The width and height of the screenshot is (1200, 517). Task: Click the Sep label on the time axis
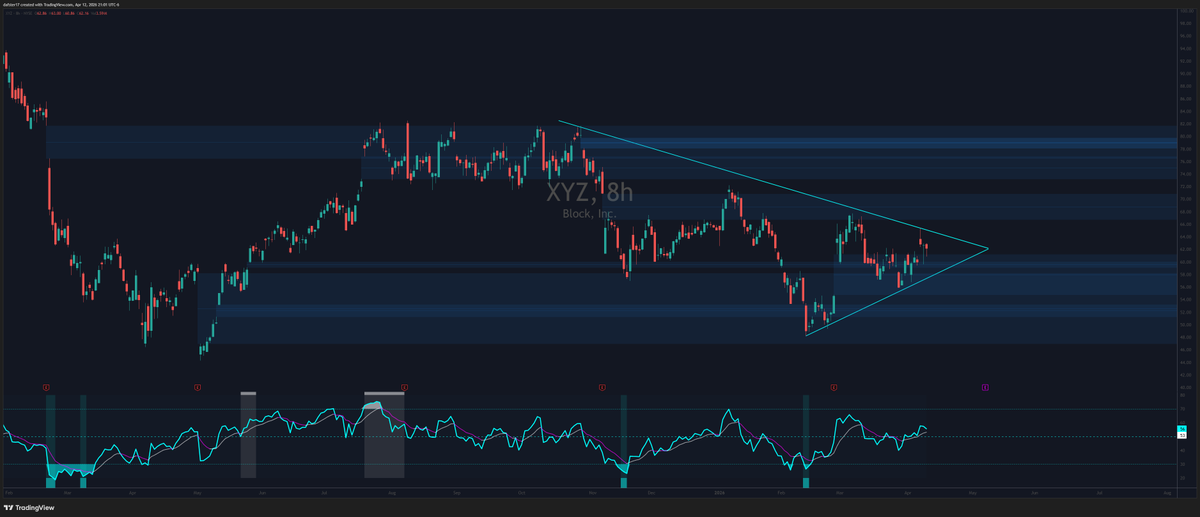point(457,494)
